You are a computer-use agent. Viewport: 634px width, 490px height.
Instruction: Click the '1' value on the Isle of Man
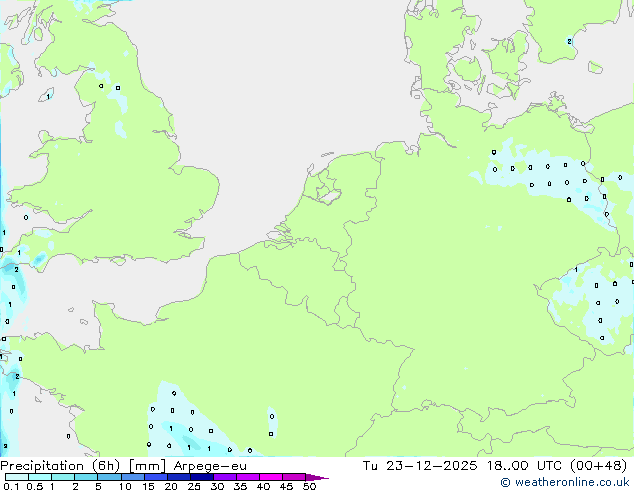pyautogui.click(x=49, y=97)
